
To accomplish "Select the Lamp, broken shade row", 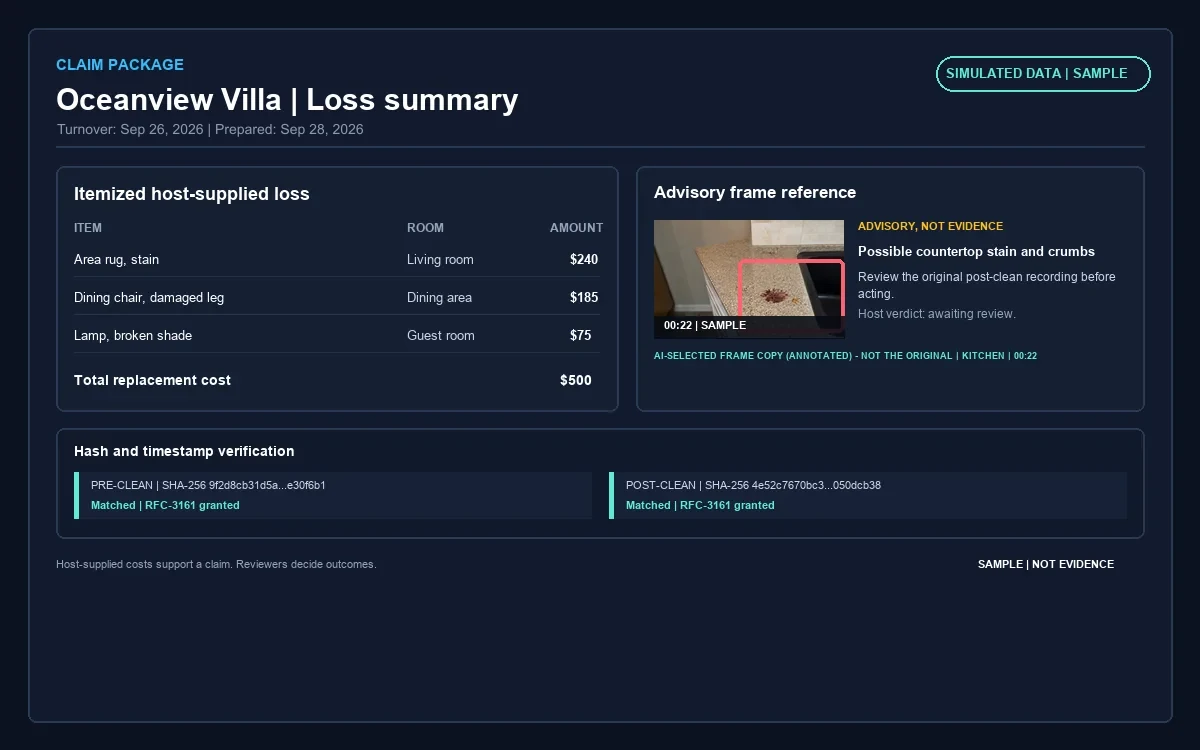I will click(337, 335).
